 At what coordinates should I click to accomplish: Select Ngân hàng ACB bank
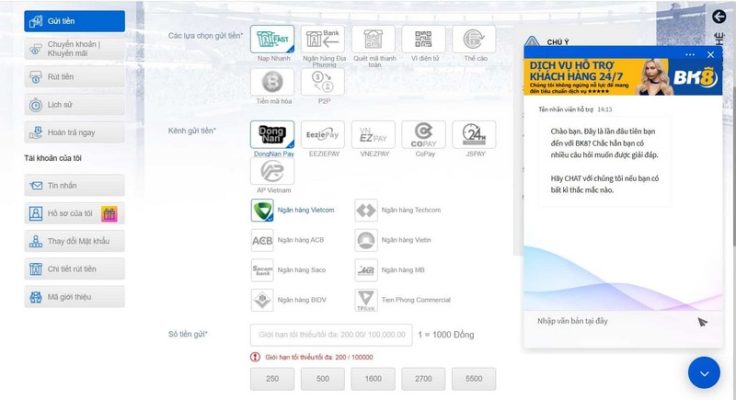[x=288, y=240]
